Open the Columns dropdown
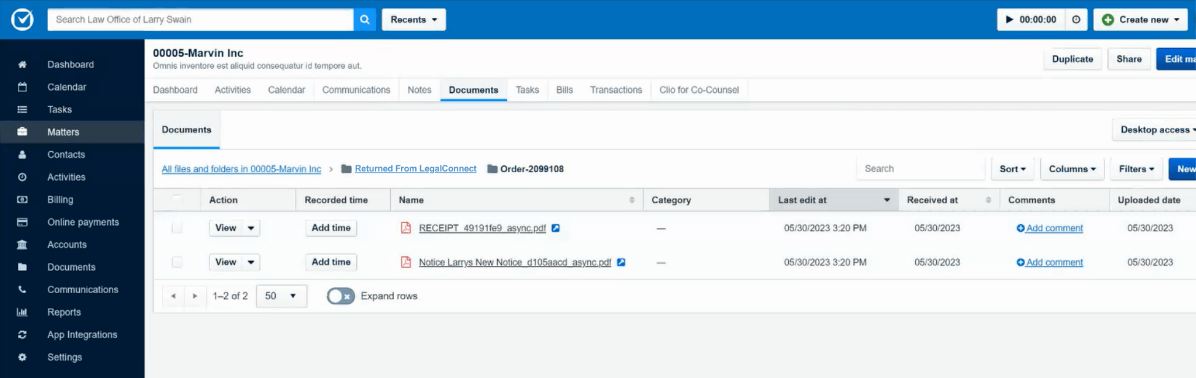The width and height of the screenshot is (1196, 378). [1072, 169]
